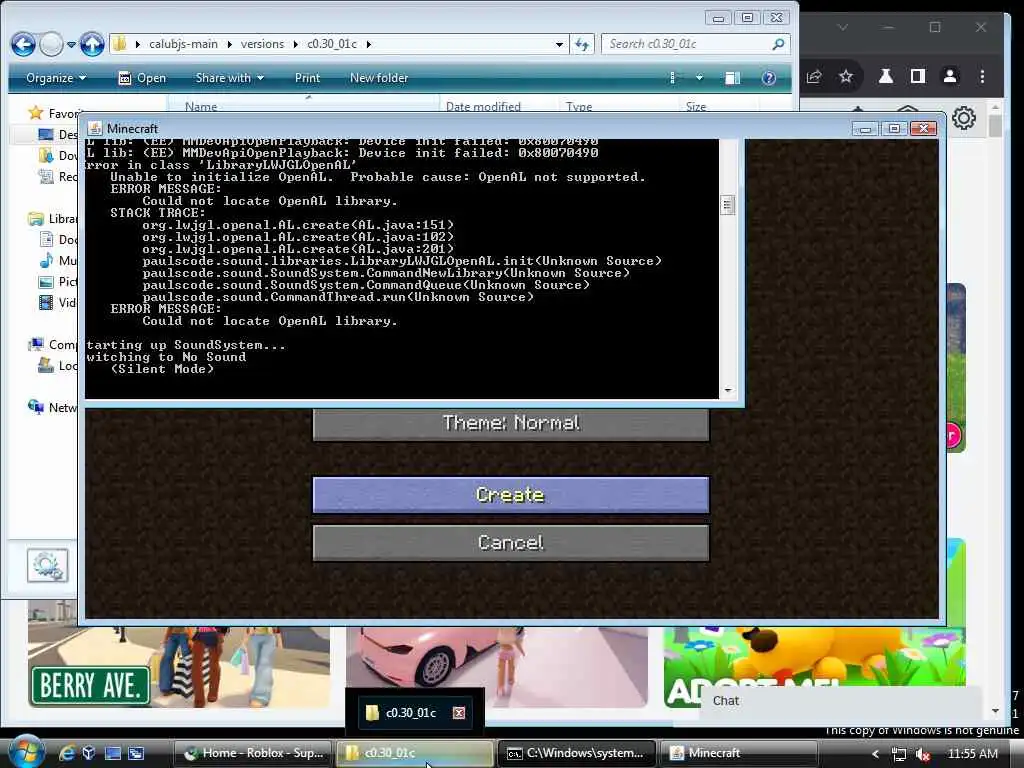
Task: Open the Roblox Chat bar
Action: 840,701
